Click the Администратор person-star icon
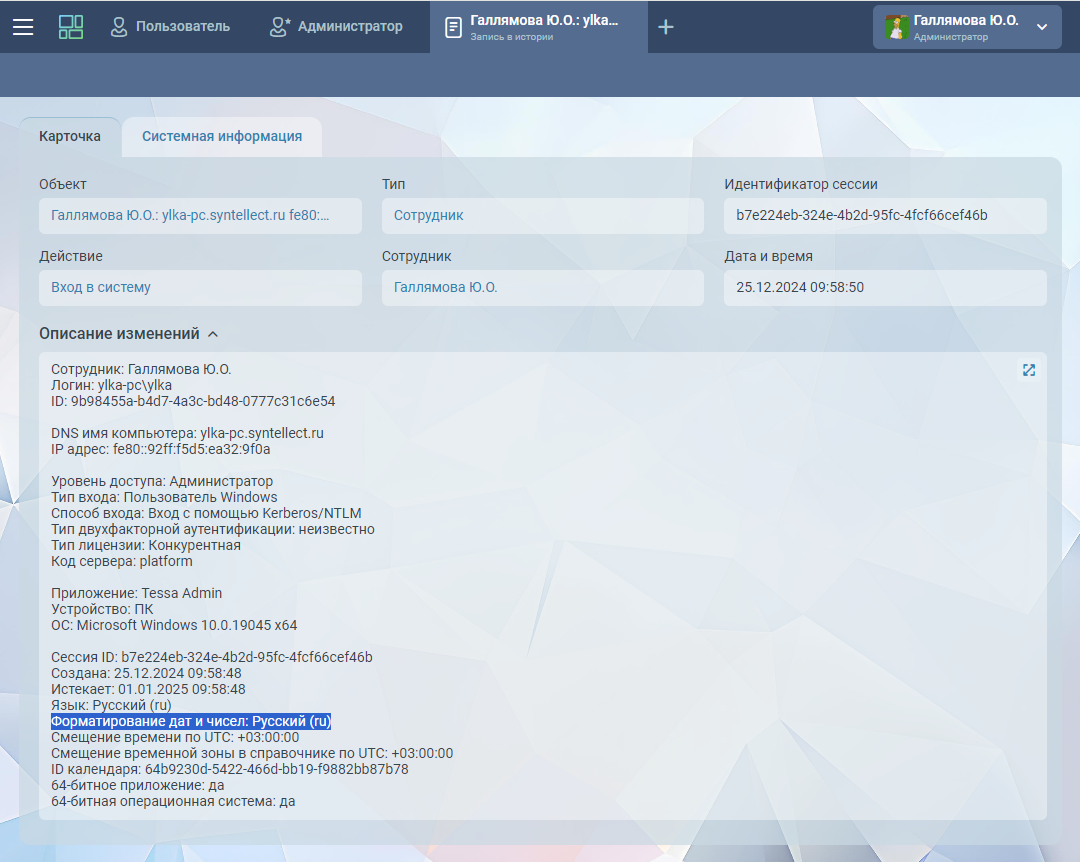This screenshot has height=862, width=1080. (280, 27)
